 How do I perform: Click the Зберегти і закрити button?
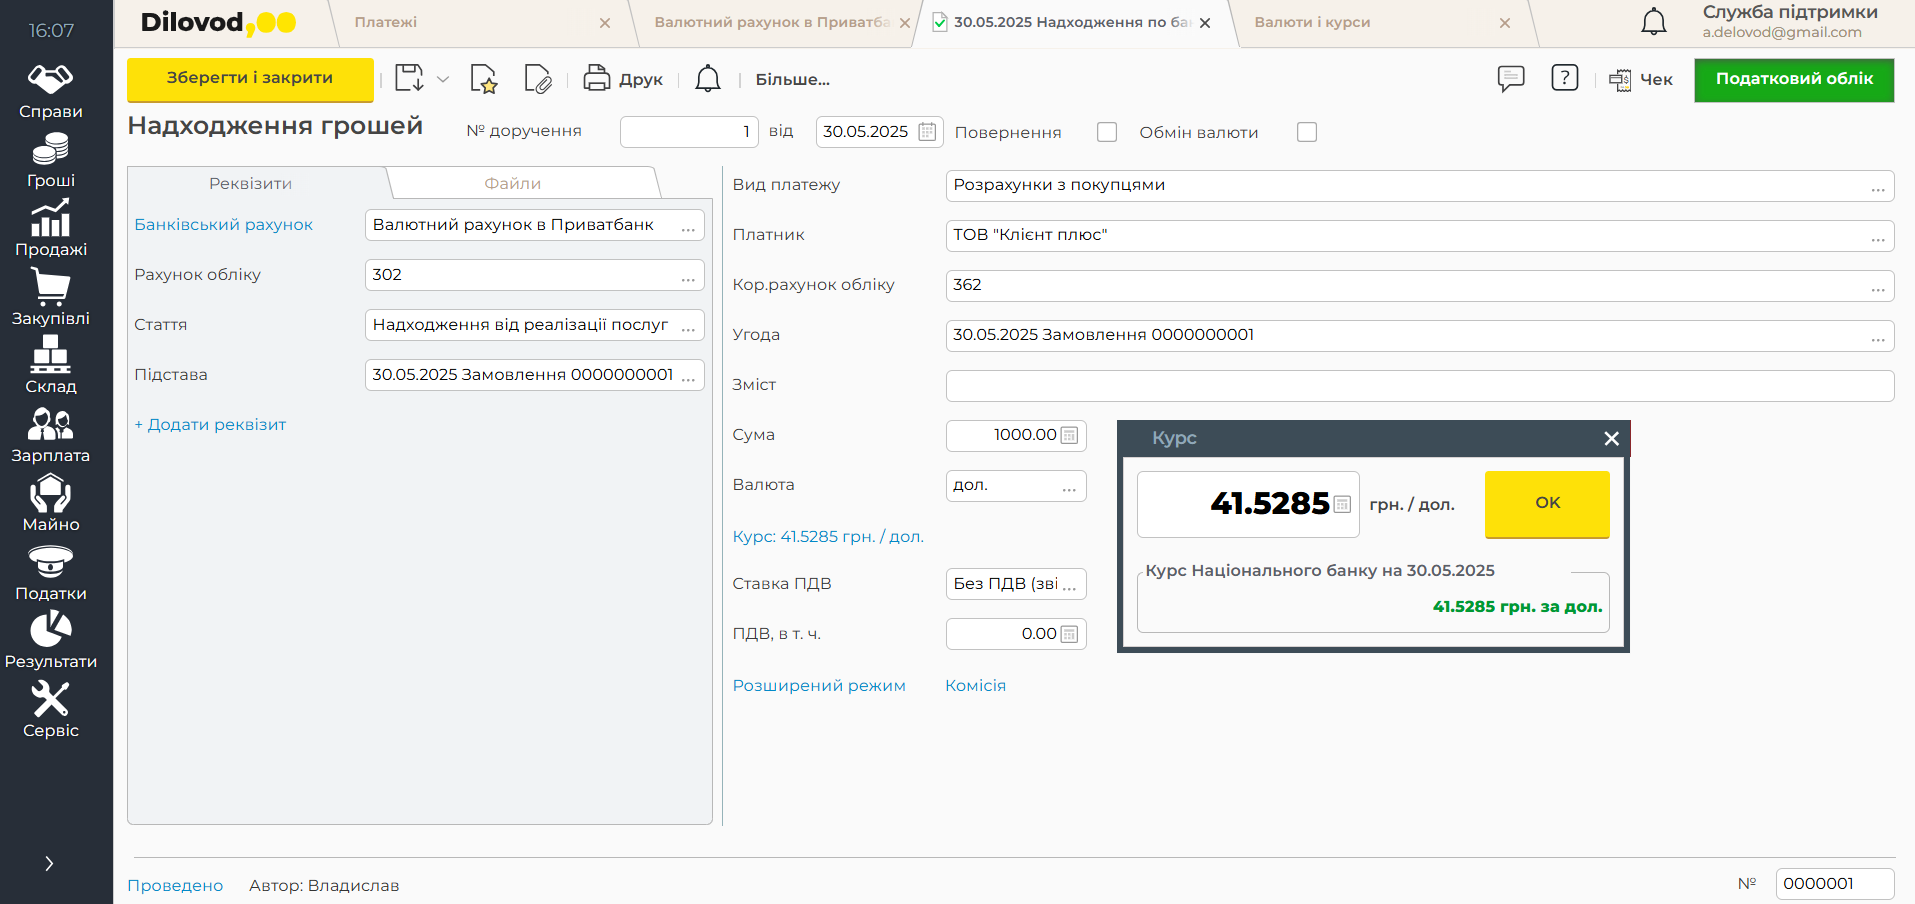[x=250, y=79]
